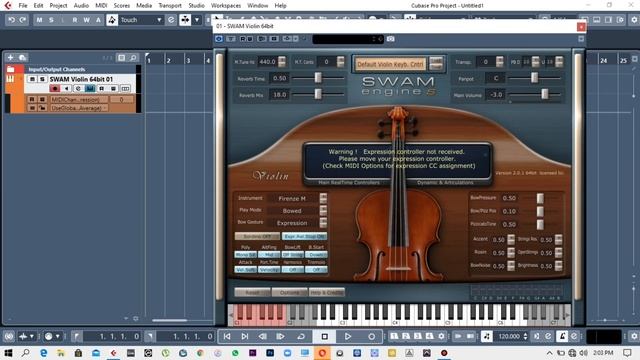Click the Expr. Aut. Stop On button

pos(304,236)
